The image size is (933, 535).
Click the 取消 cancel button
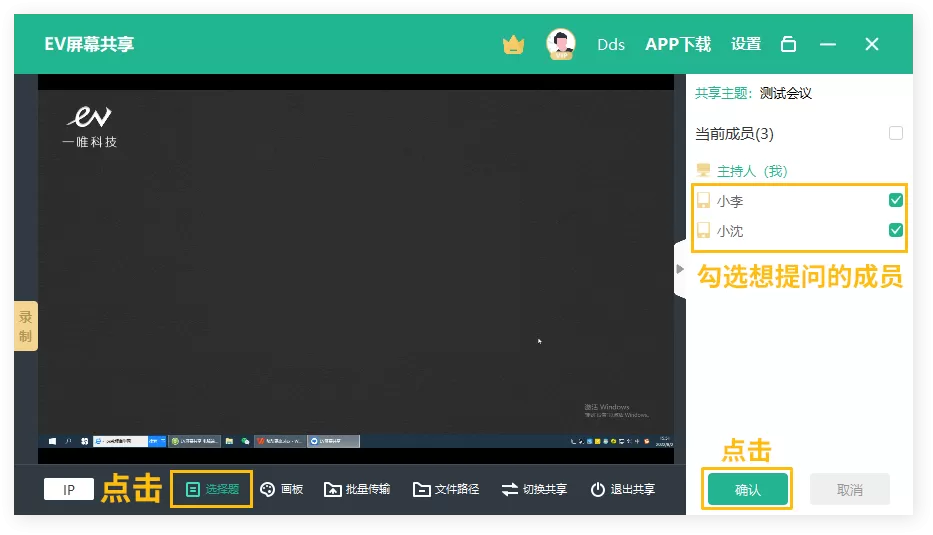pos(850,489)
